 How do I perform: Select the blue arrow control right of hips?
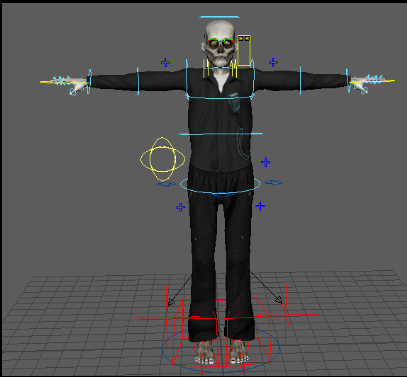[274, 183]
